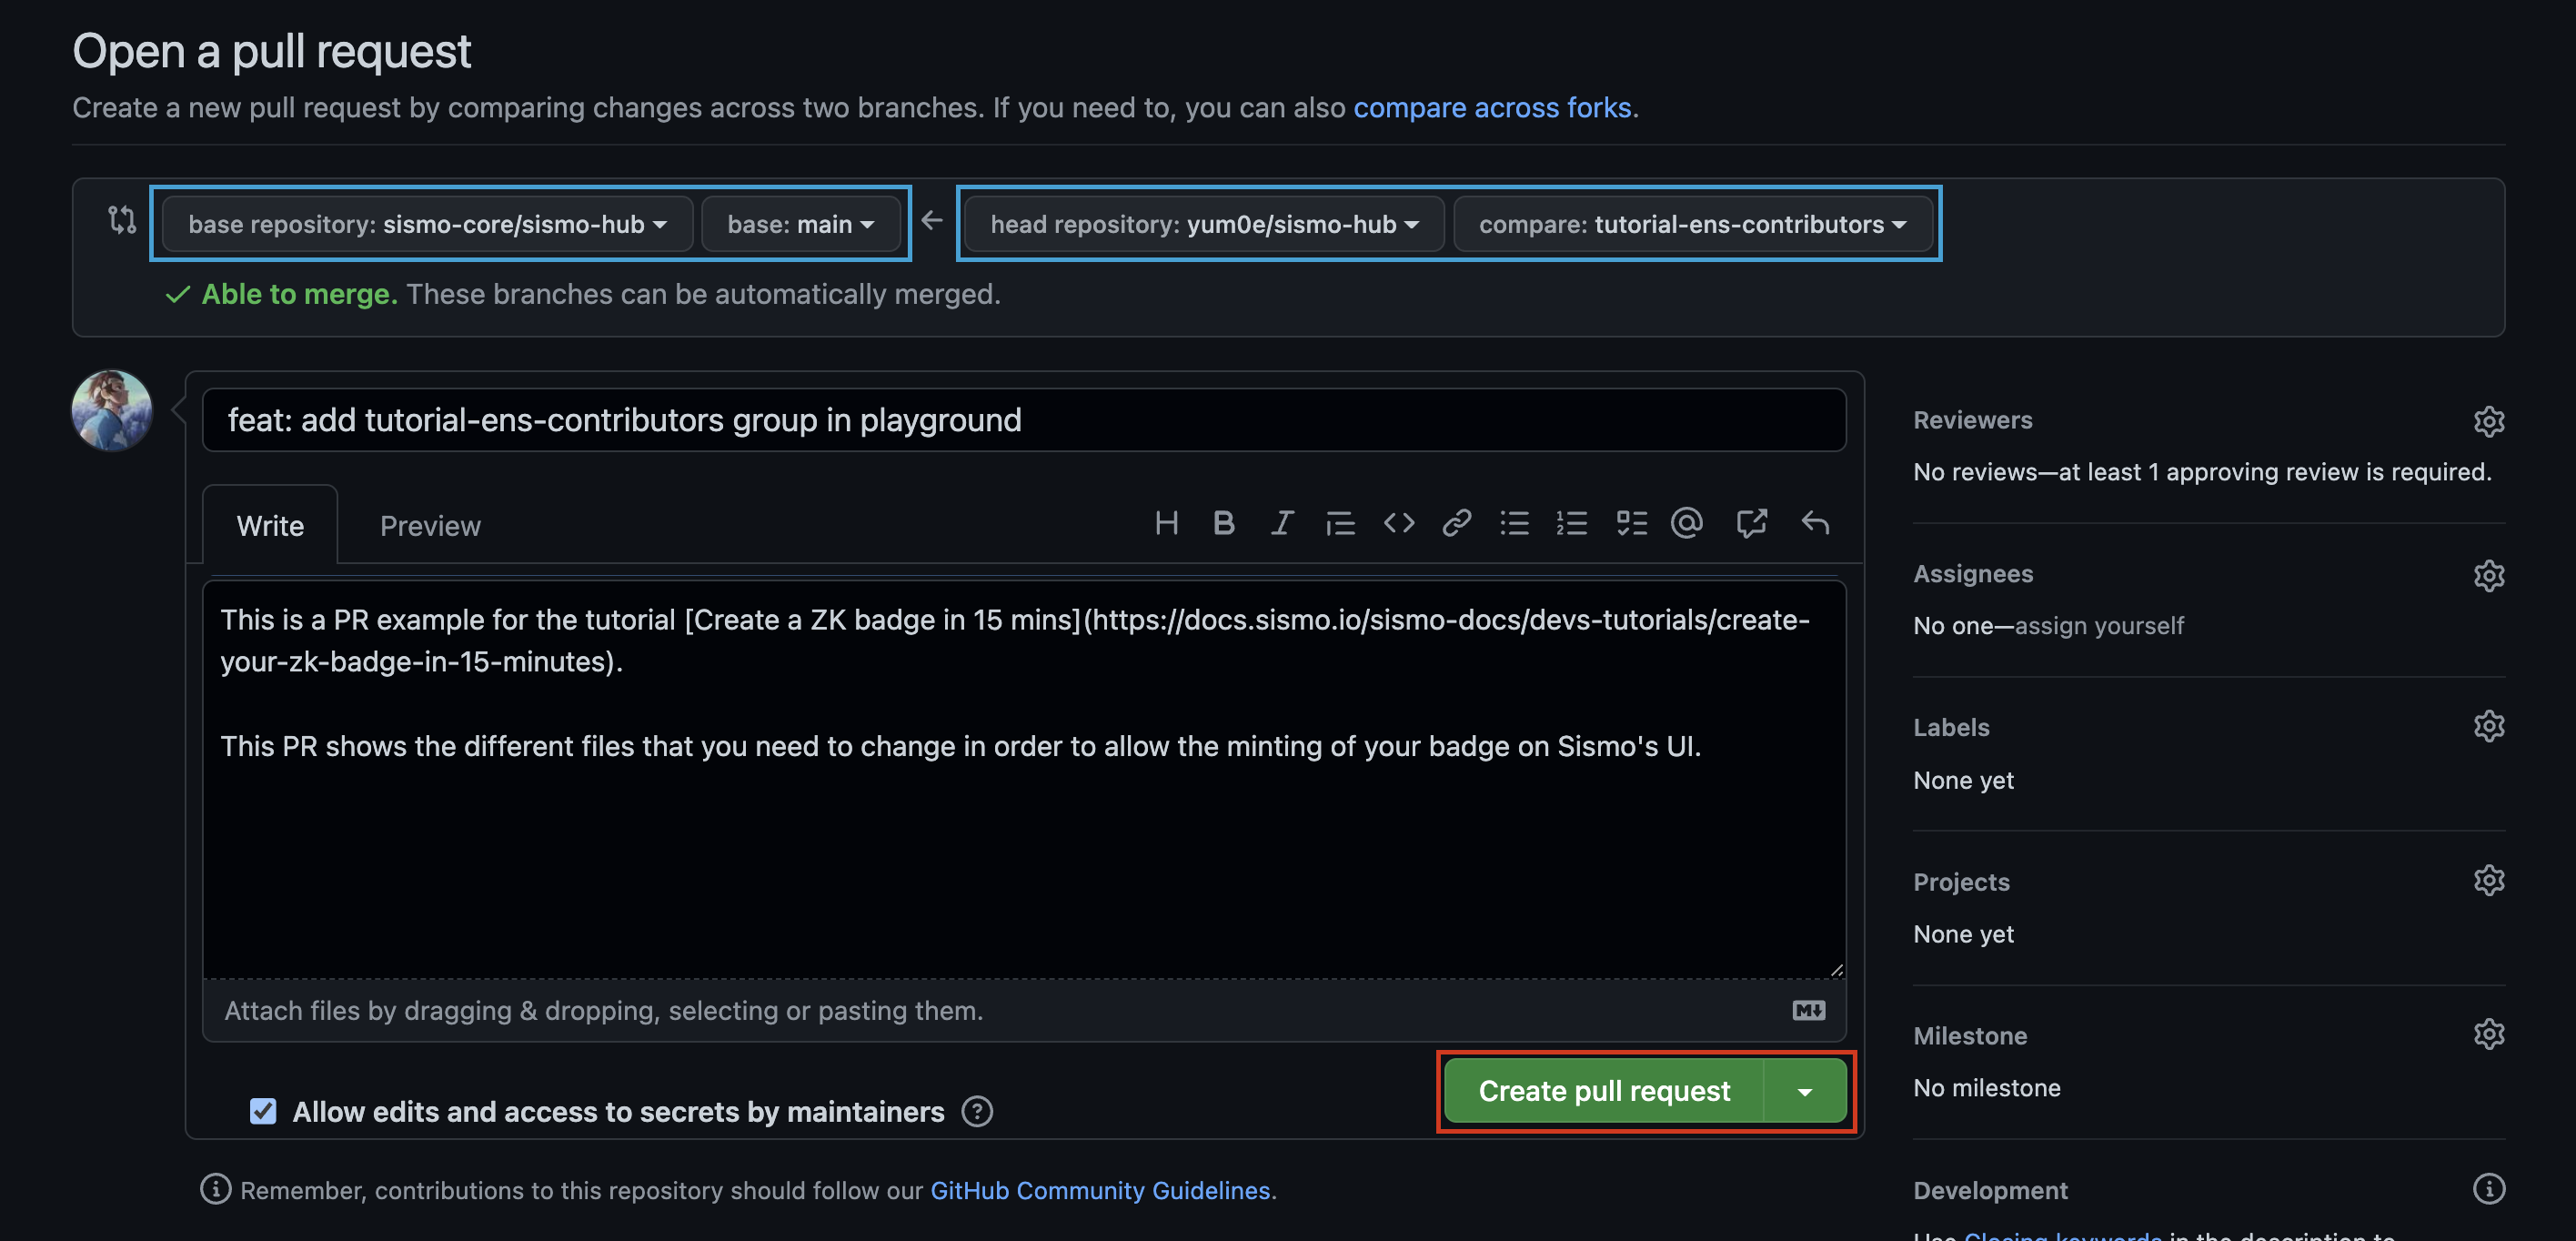Toggle Allow edits by maintainers checkbox
2576x1241 pixels.
tap(263, 1111)
